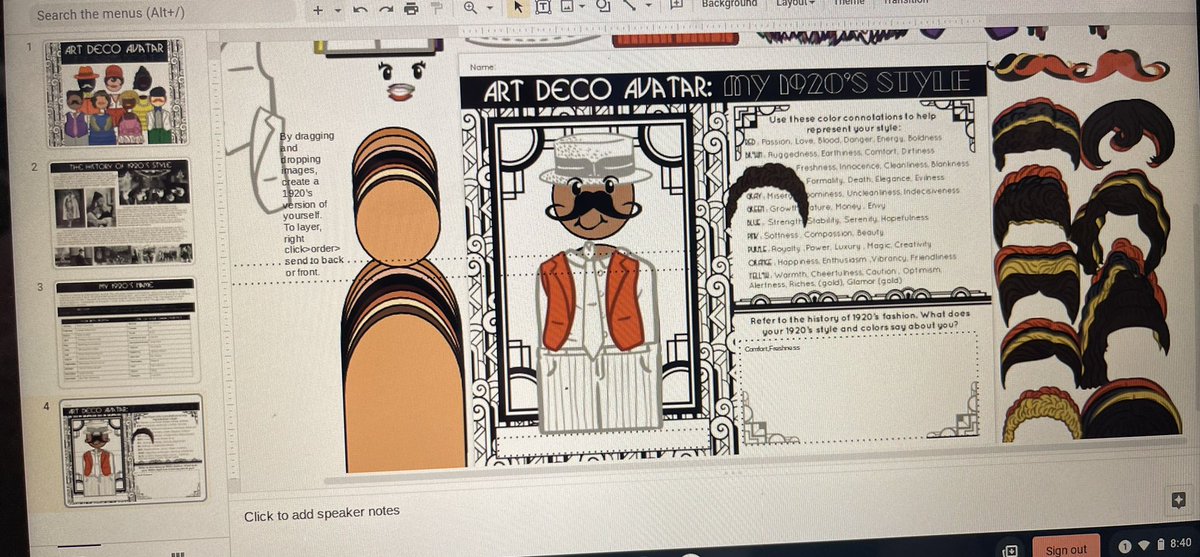Click to add speaker notes field

click(321, 512)
